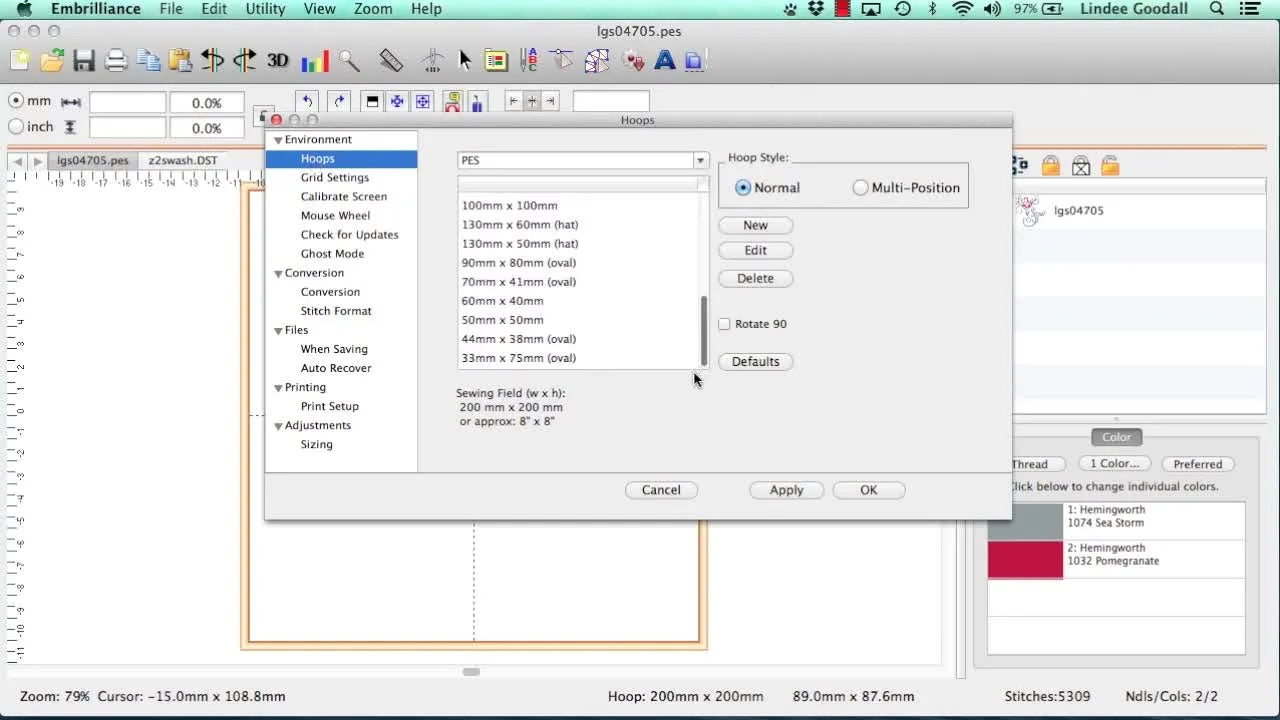Click the print icon in the toolbar
The image size is (1280, 720).
pyautogui.click(x=116, y=60)
